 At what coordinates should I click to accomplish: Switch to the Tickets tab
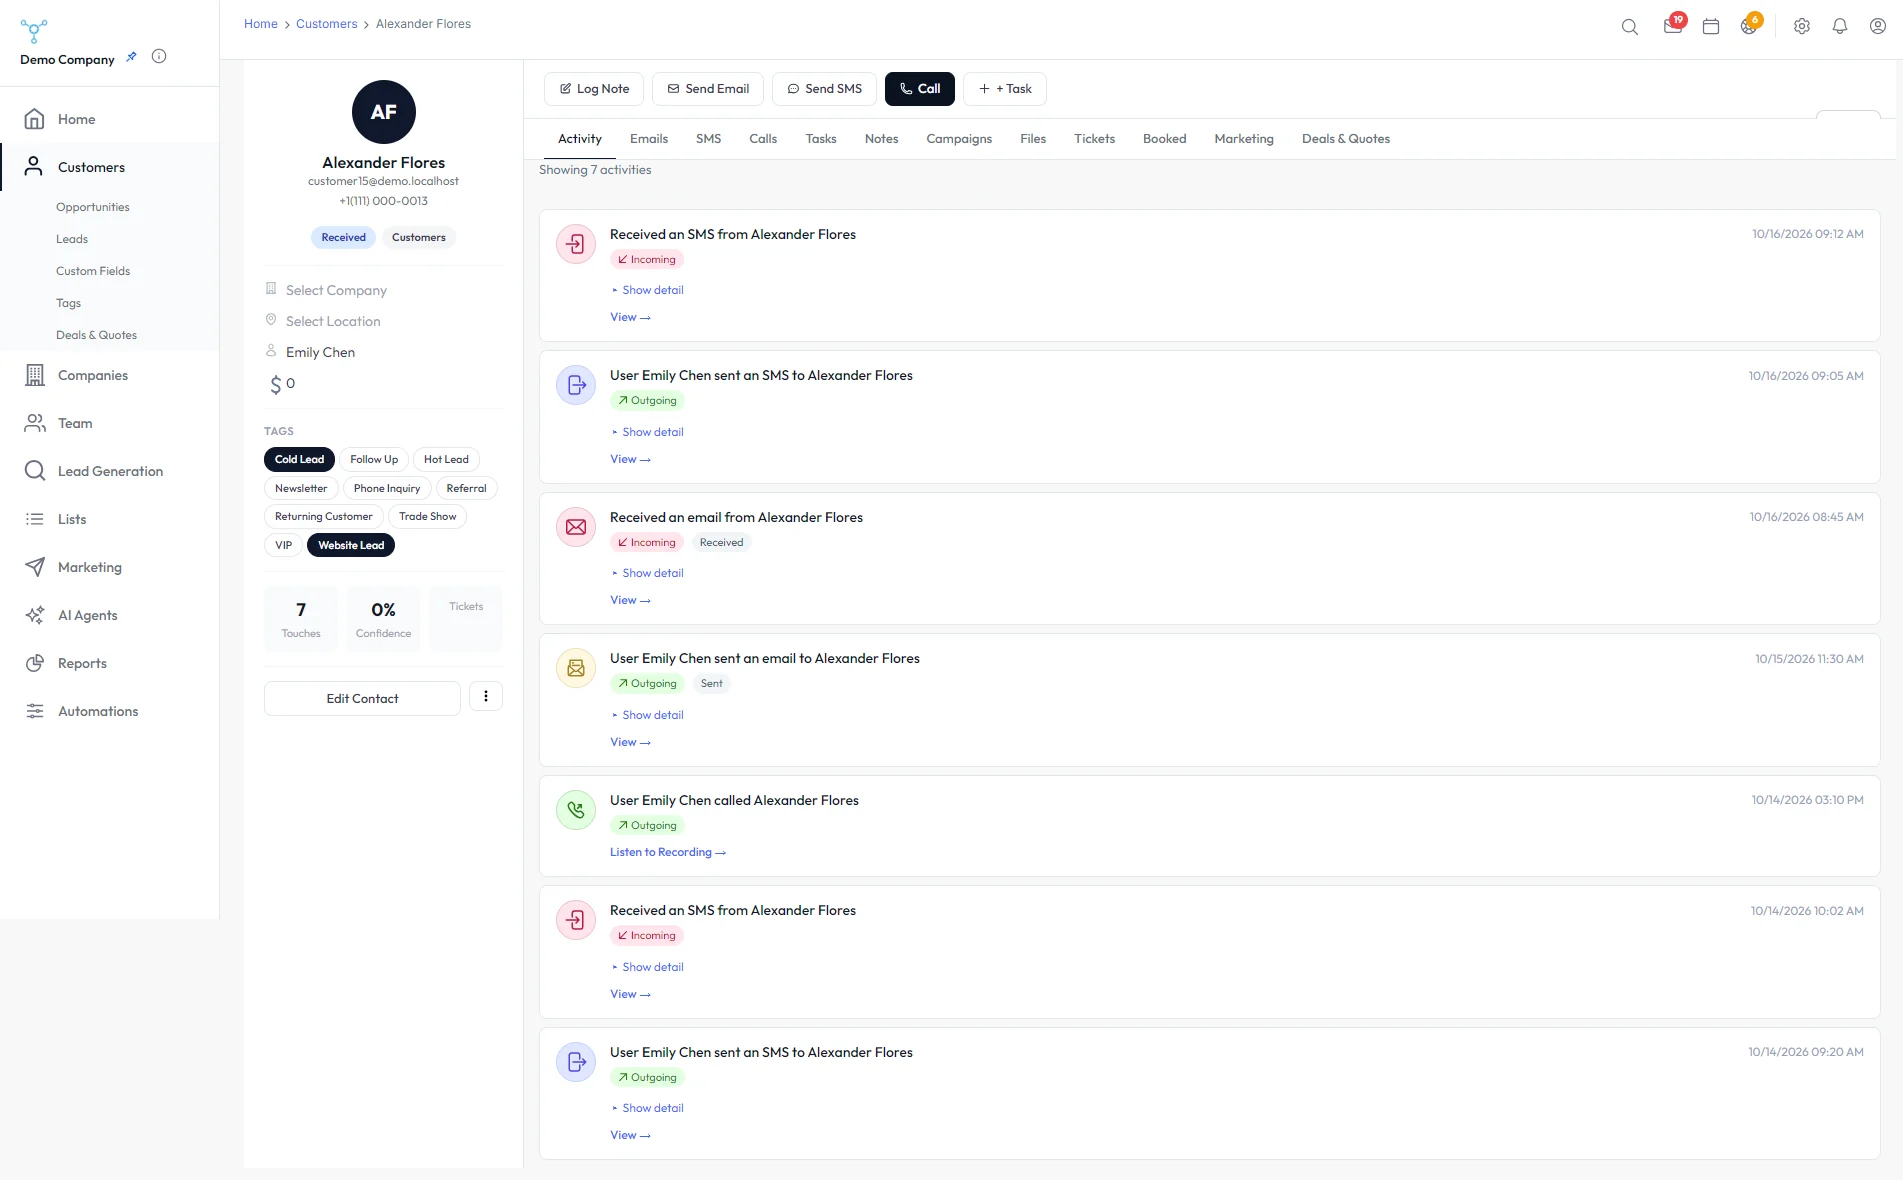[x=1094, y=139]
